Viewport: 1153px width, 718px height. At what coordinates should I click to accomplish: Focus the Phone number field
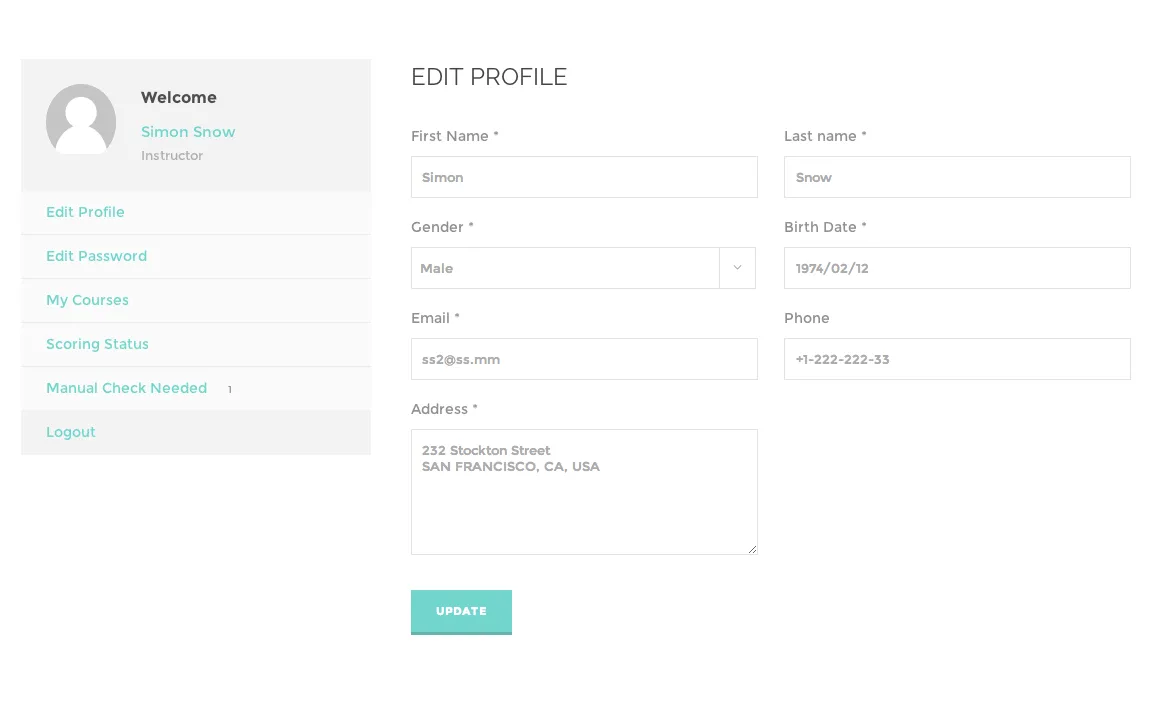tap(957, 359)
